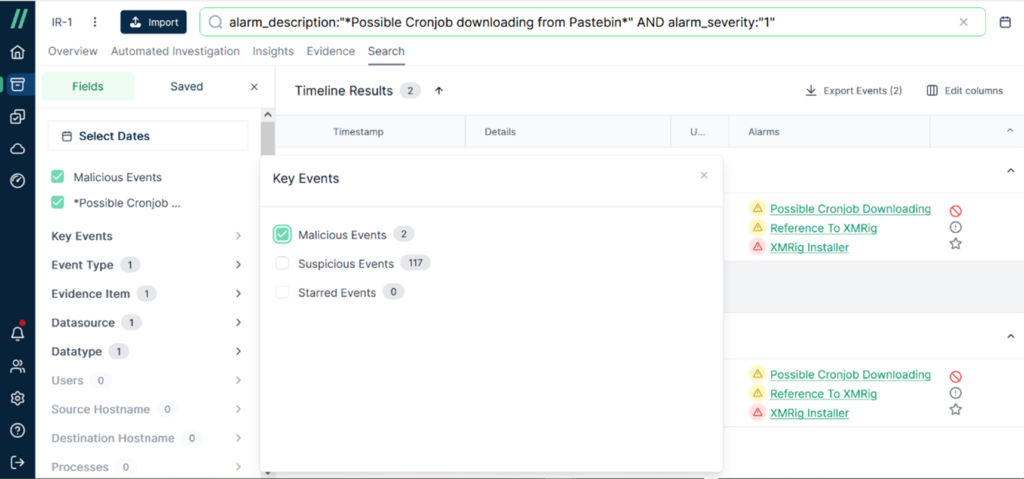Star the first timeline event

pyautogui.click(x=955, y=244)
